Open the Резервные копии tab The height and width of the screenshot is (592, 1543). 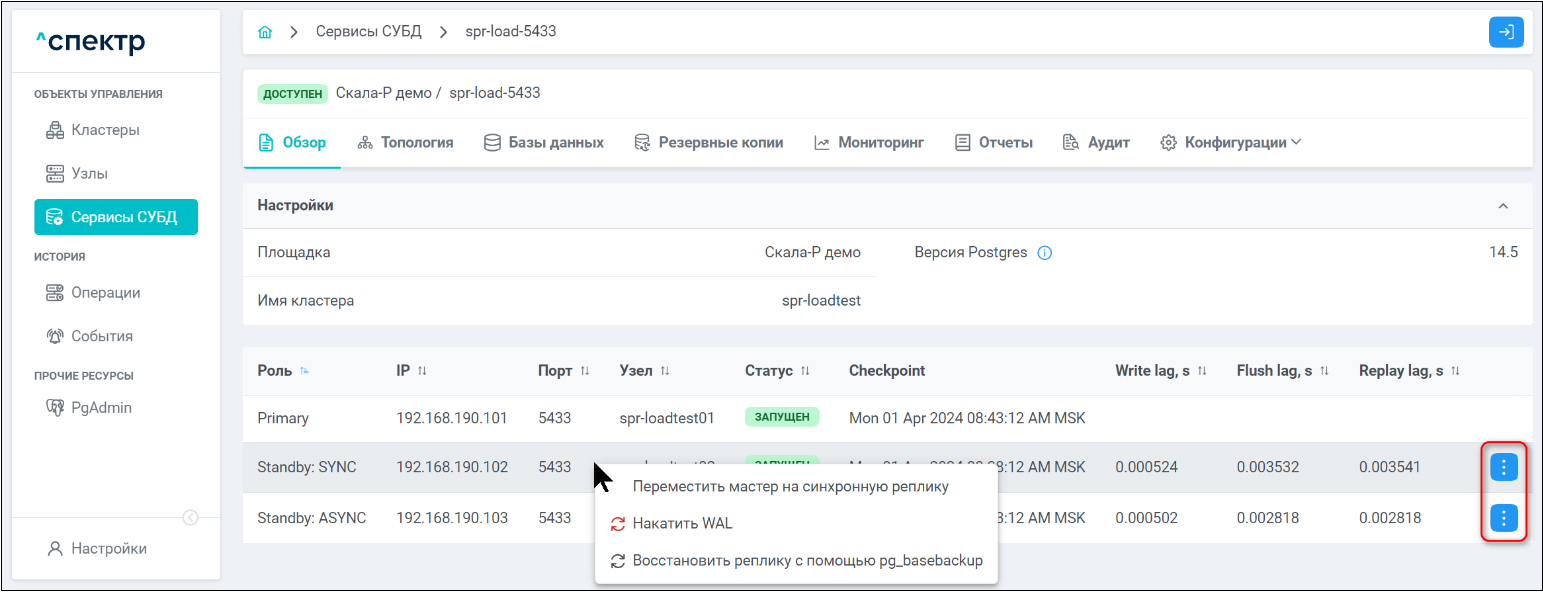(708, 143)
